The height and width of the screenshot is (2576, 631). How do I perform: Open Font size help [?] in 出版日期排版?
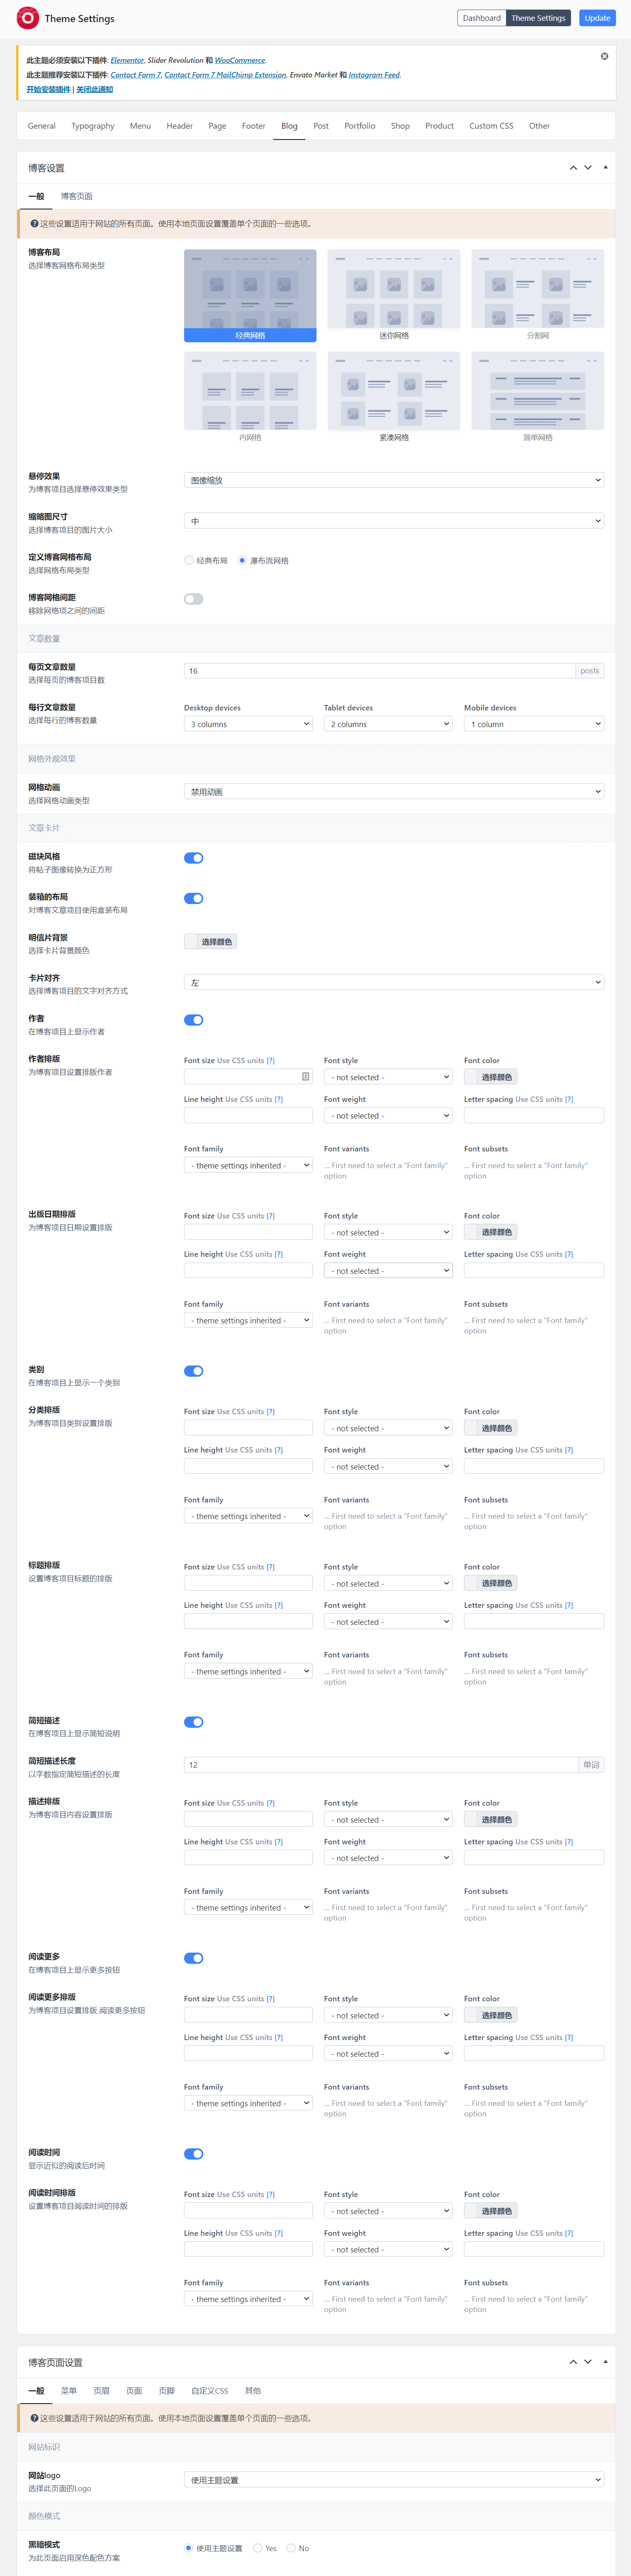point(270,1216)
